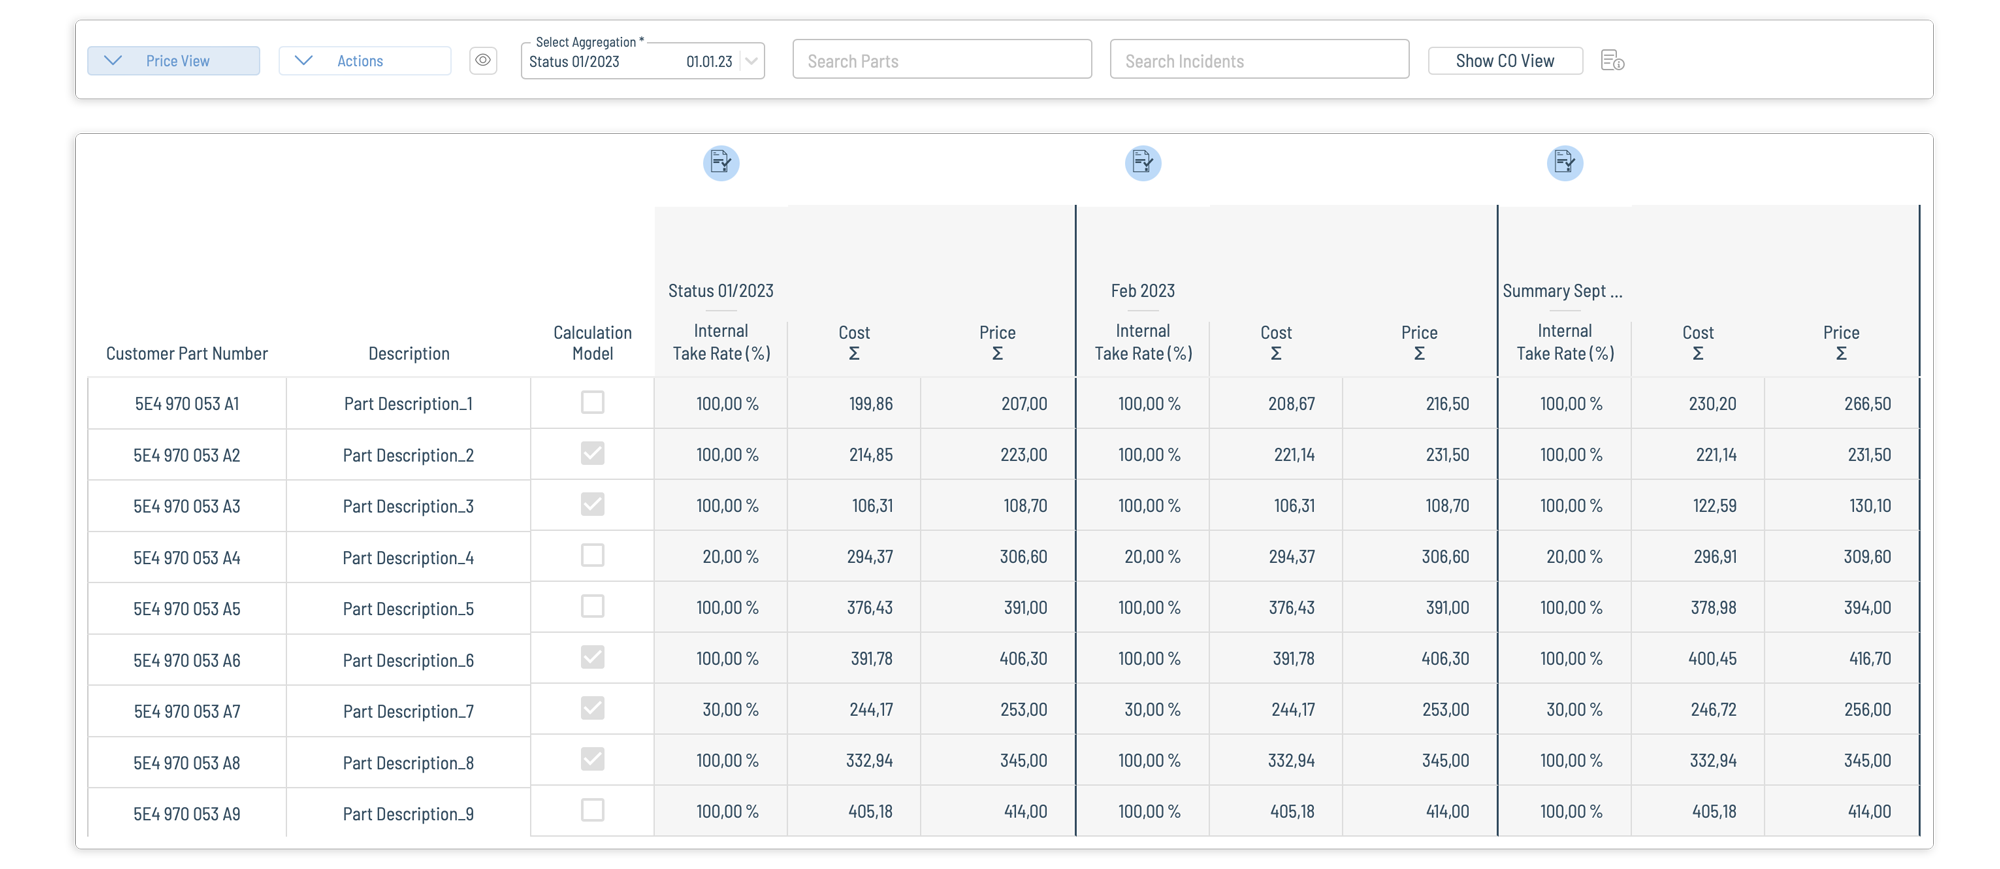Click price value 216,50
Screen dimensions: 2000x869
click(1447, 404)
